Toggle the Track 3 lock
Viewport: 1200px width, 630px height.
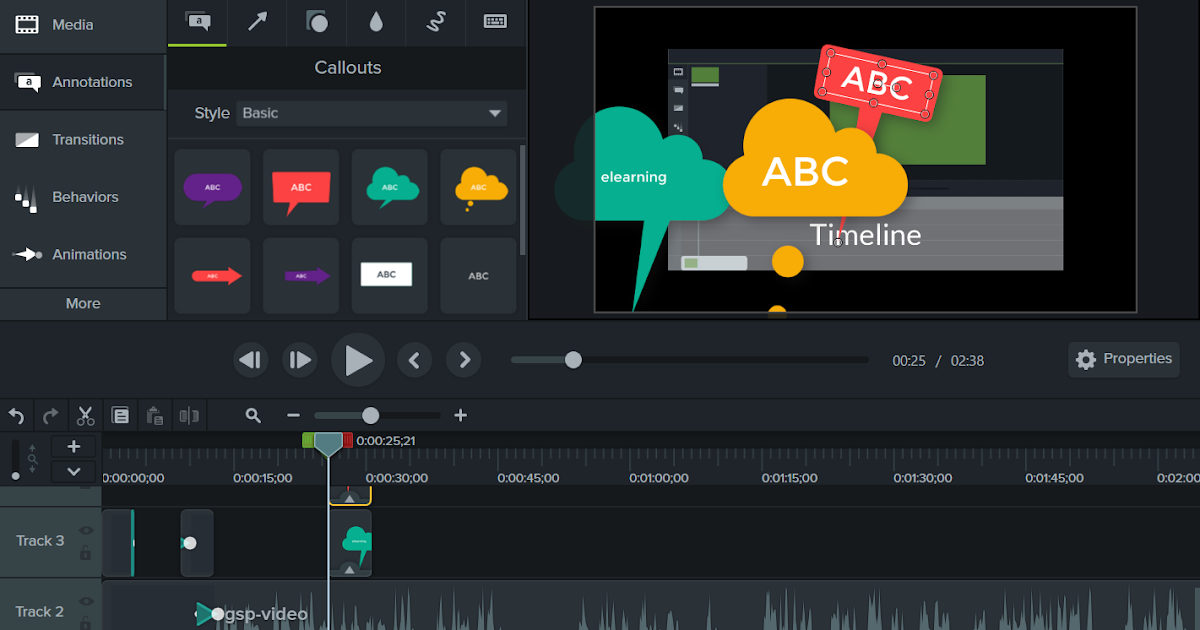click(x=86, y=553)
